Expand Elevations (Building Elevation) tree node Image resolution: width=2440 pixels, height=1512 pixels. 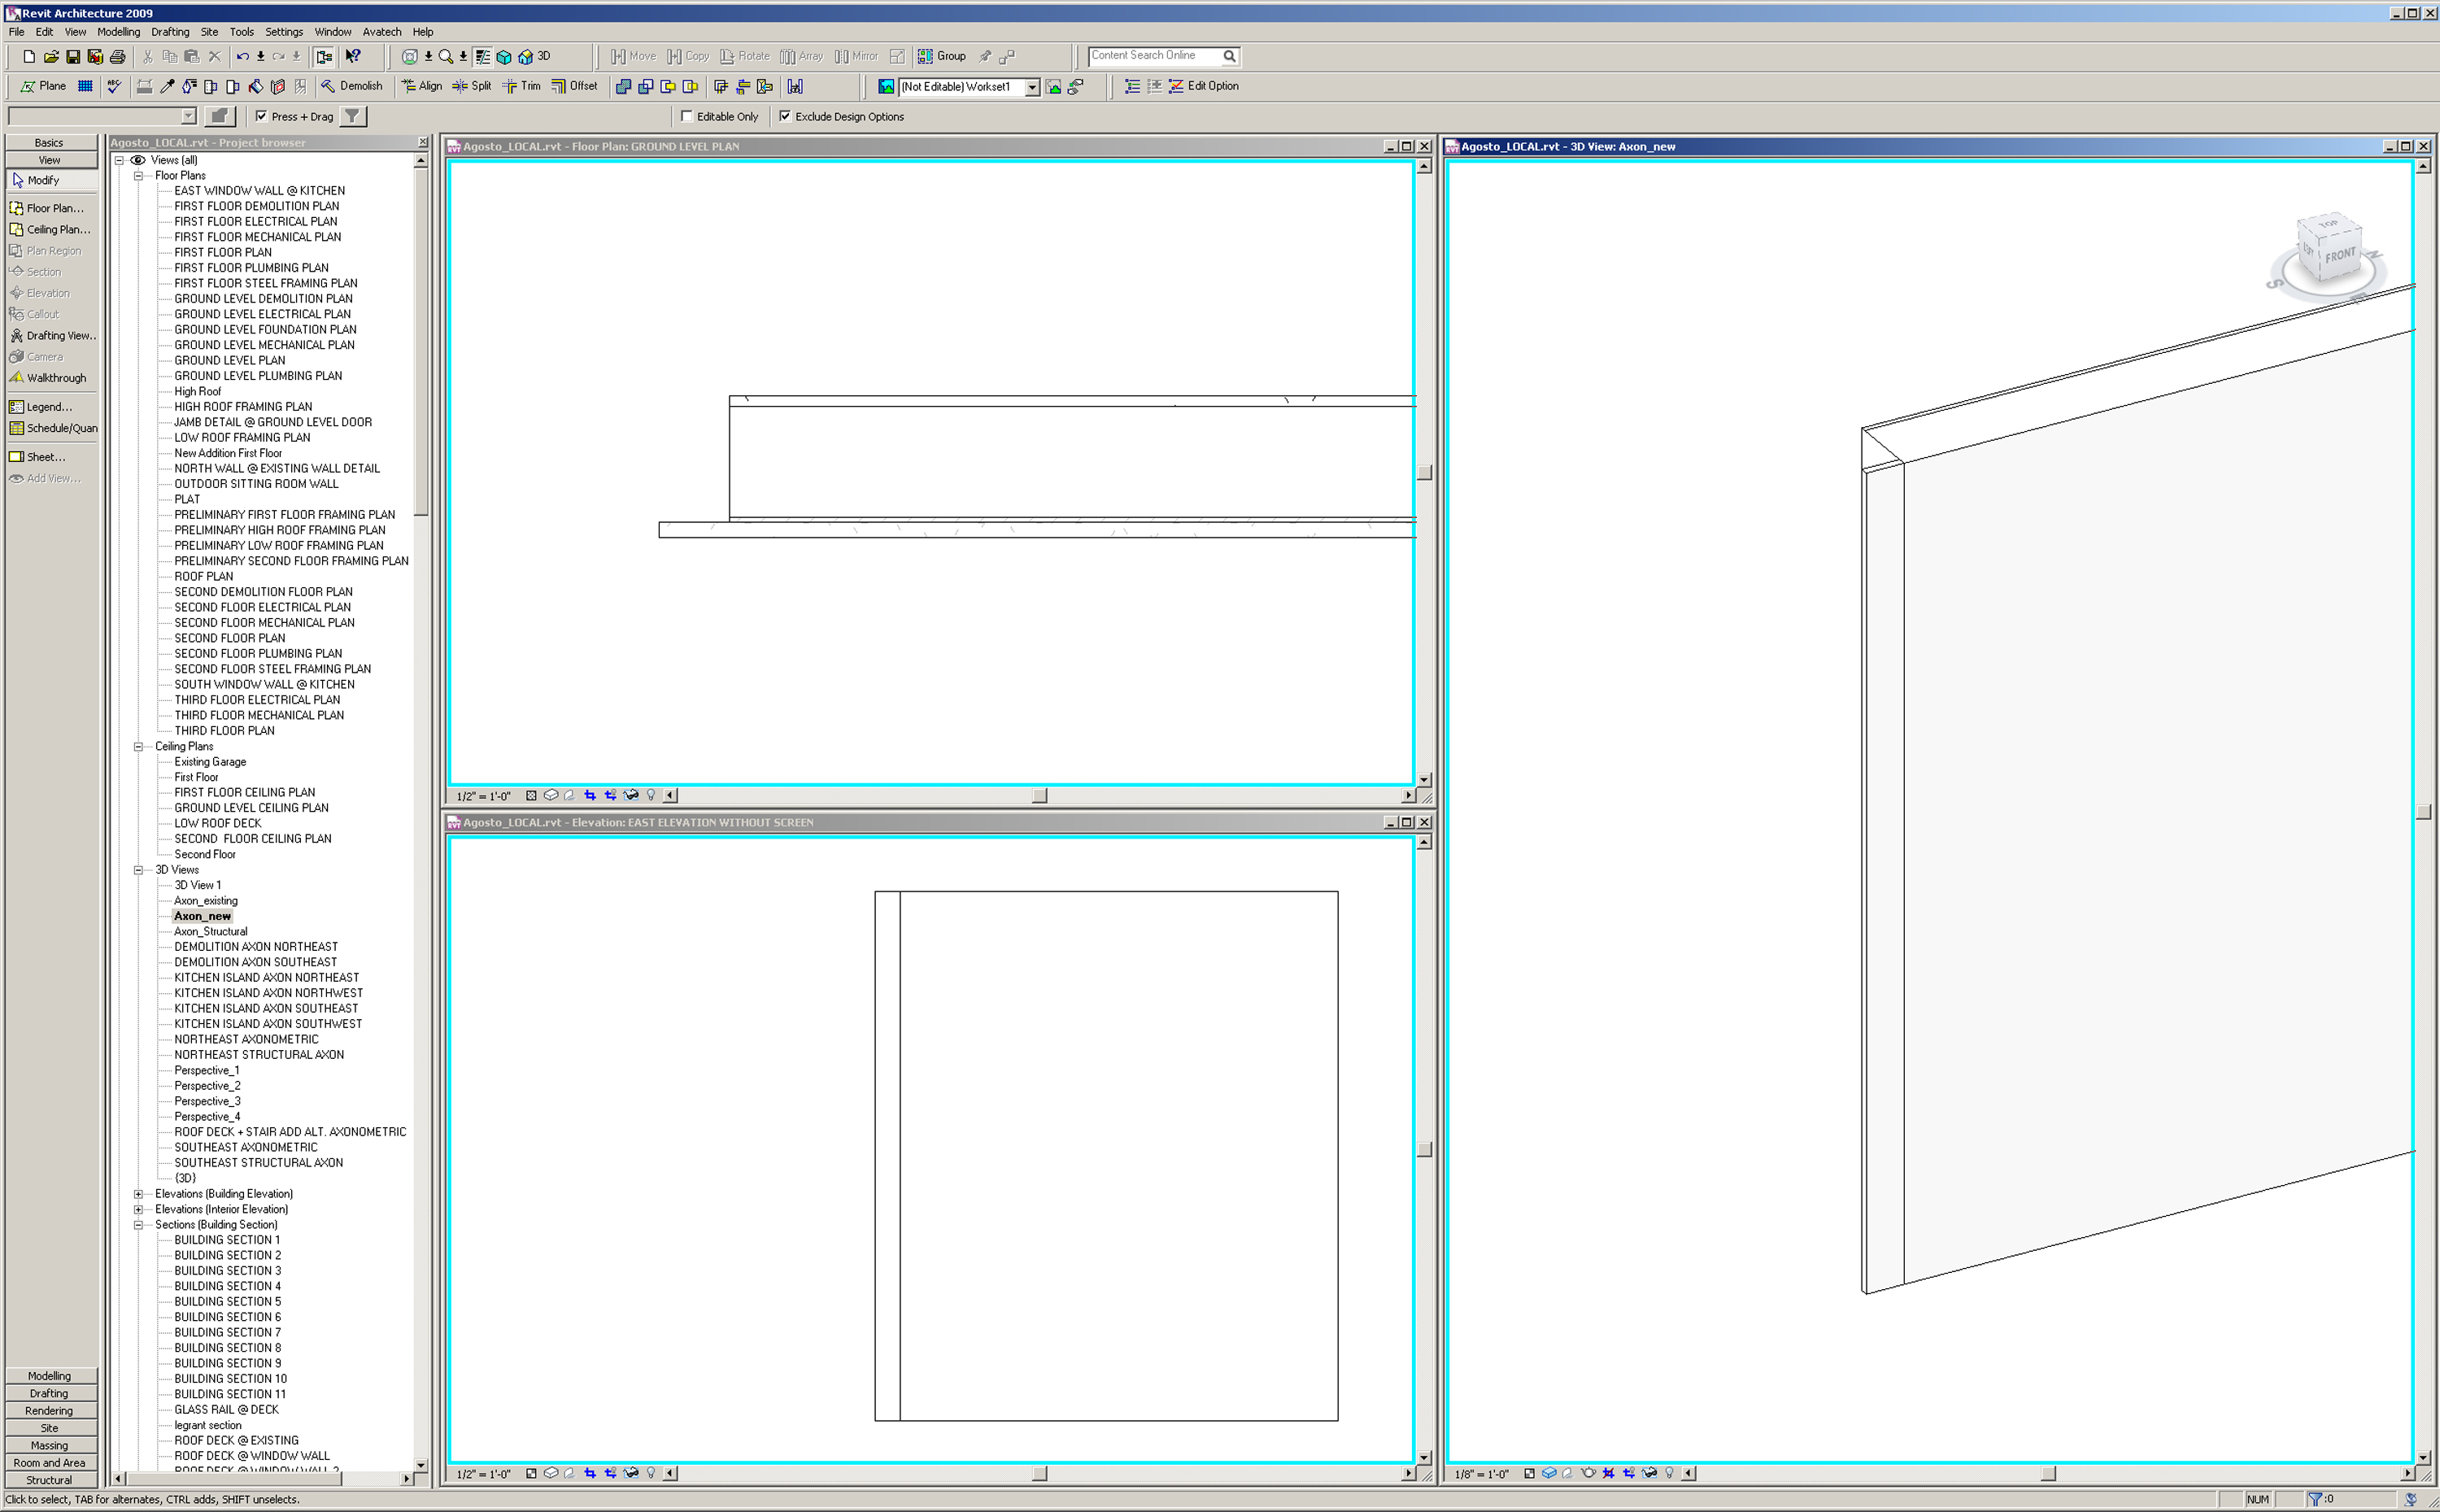(x=138, y=1194)
